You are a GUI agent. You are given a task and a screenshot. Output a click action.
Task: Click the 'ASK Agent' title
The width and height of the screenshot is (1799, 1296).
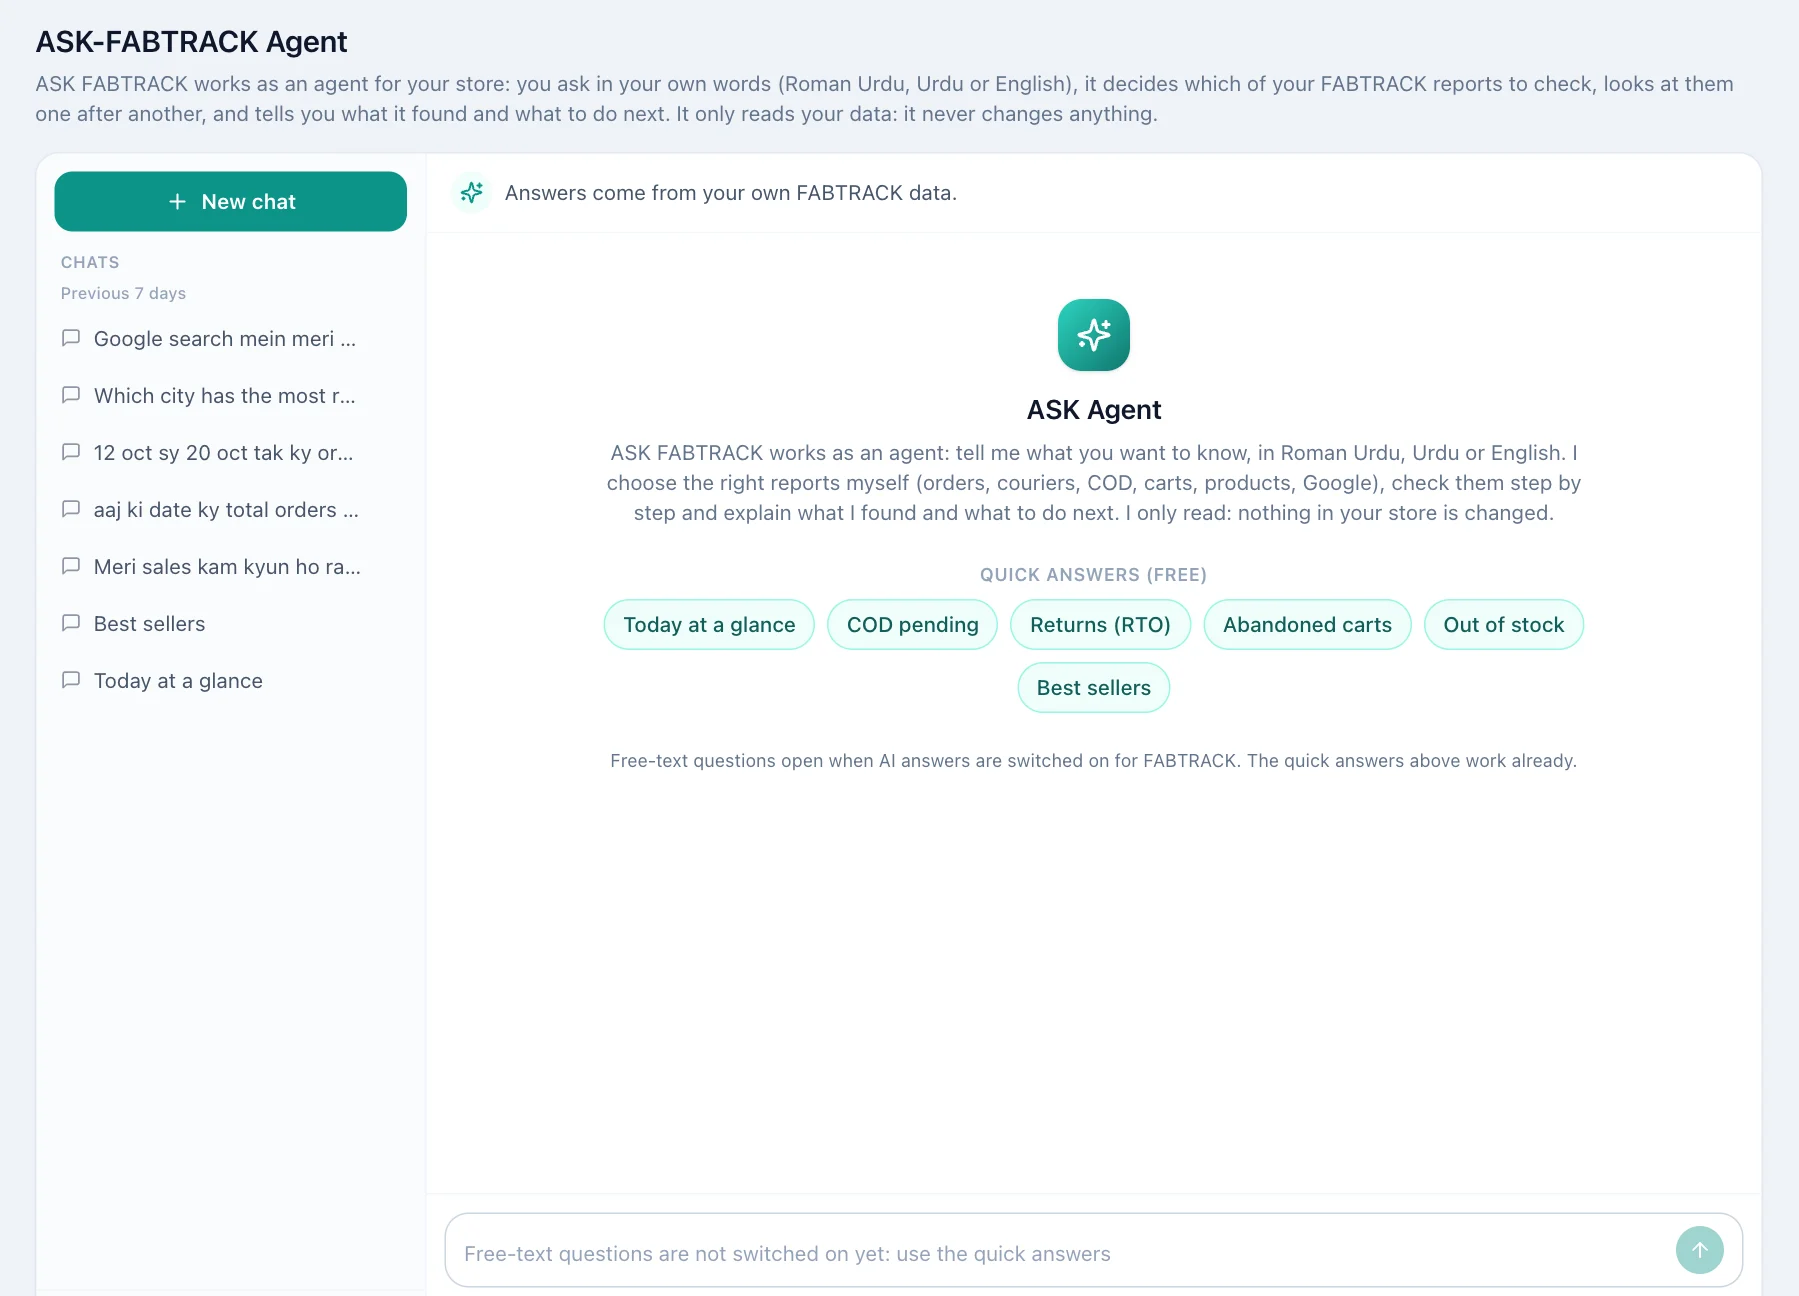pyautogui.click(x=1094, y=410)
